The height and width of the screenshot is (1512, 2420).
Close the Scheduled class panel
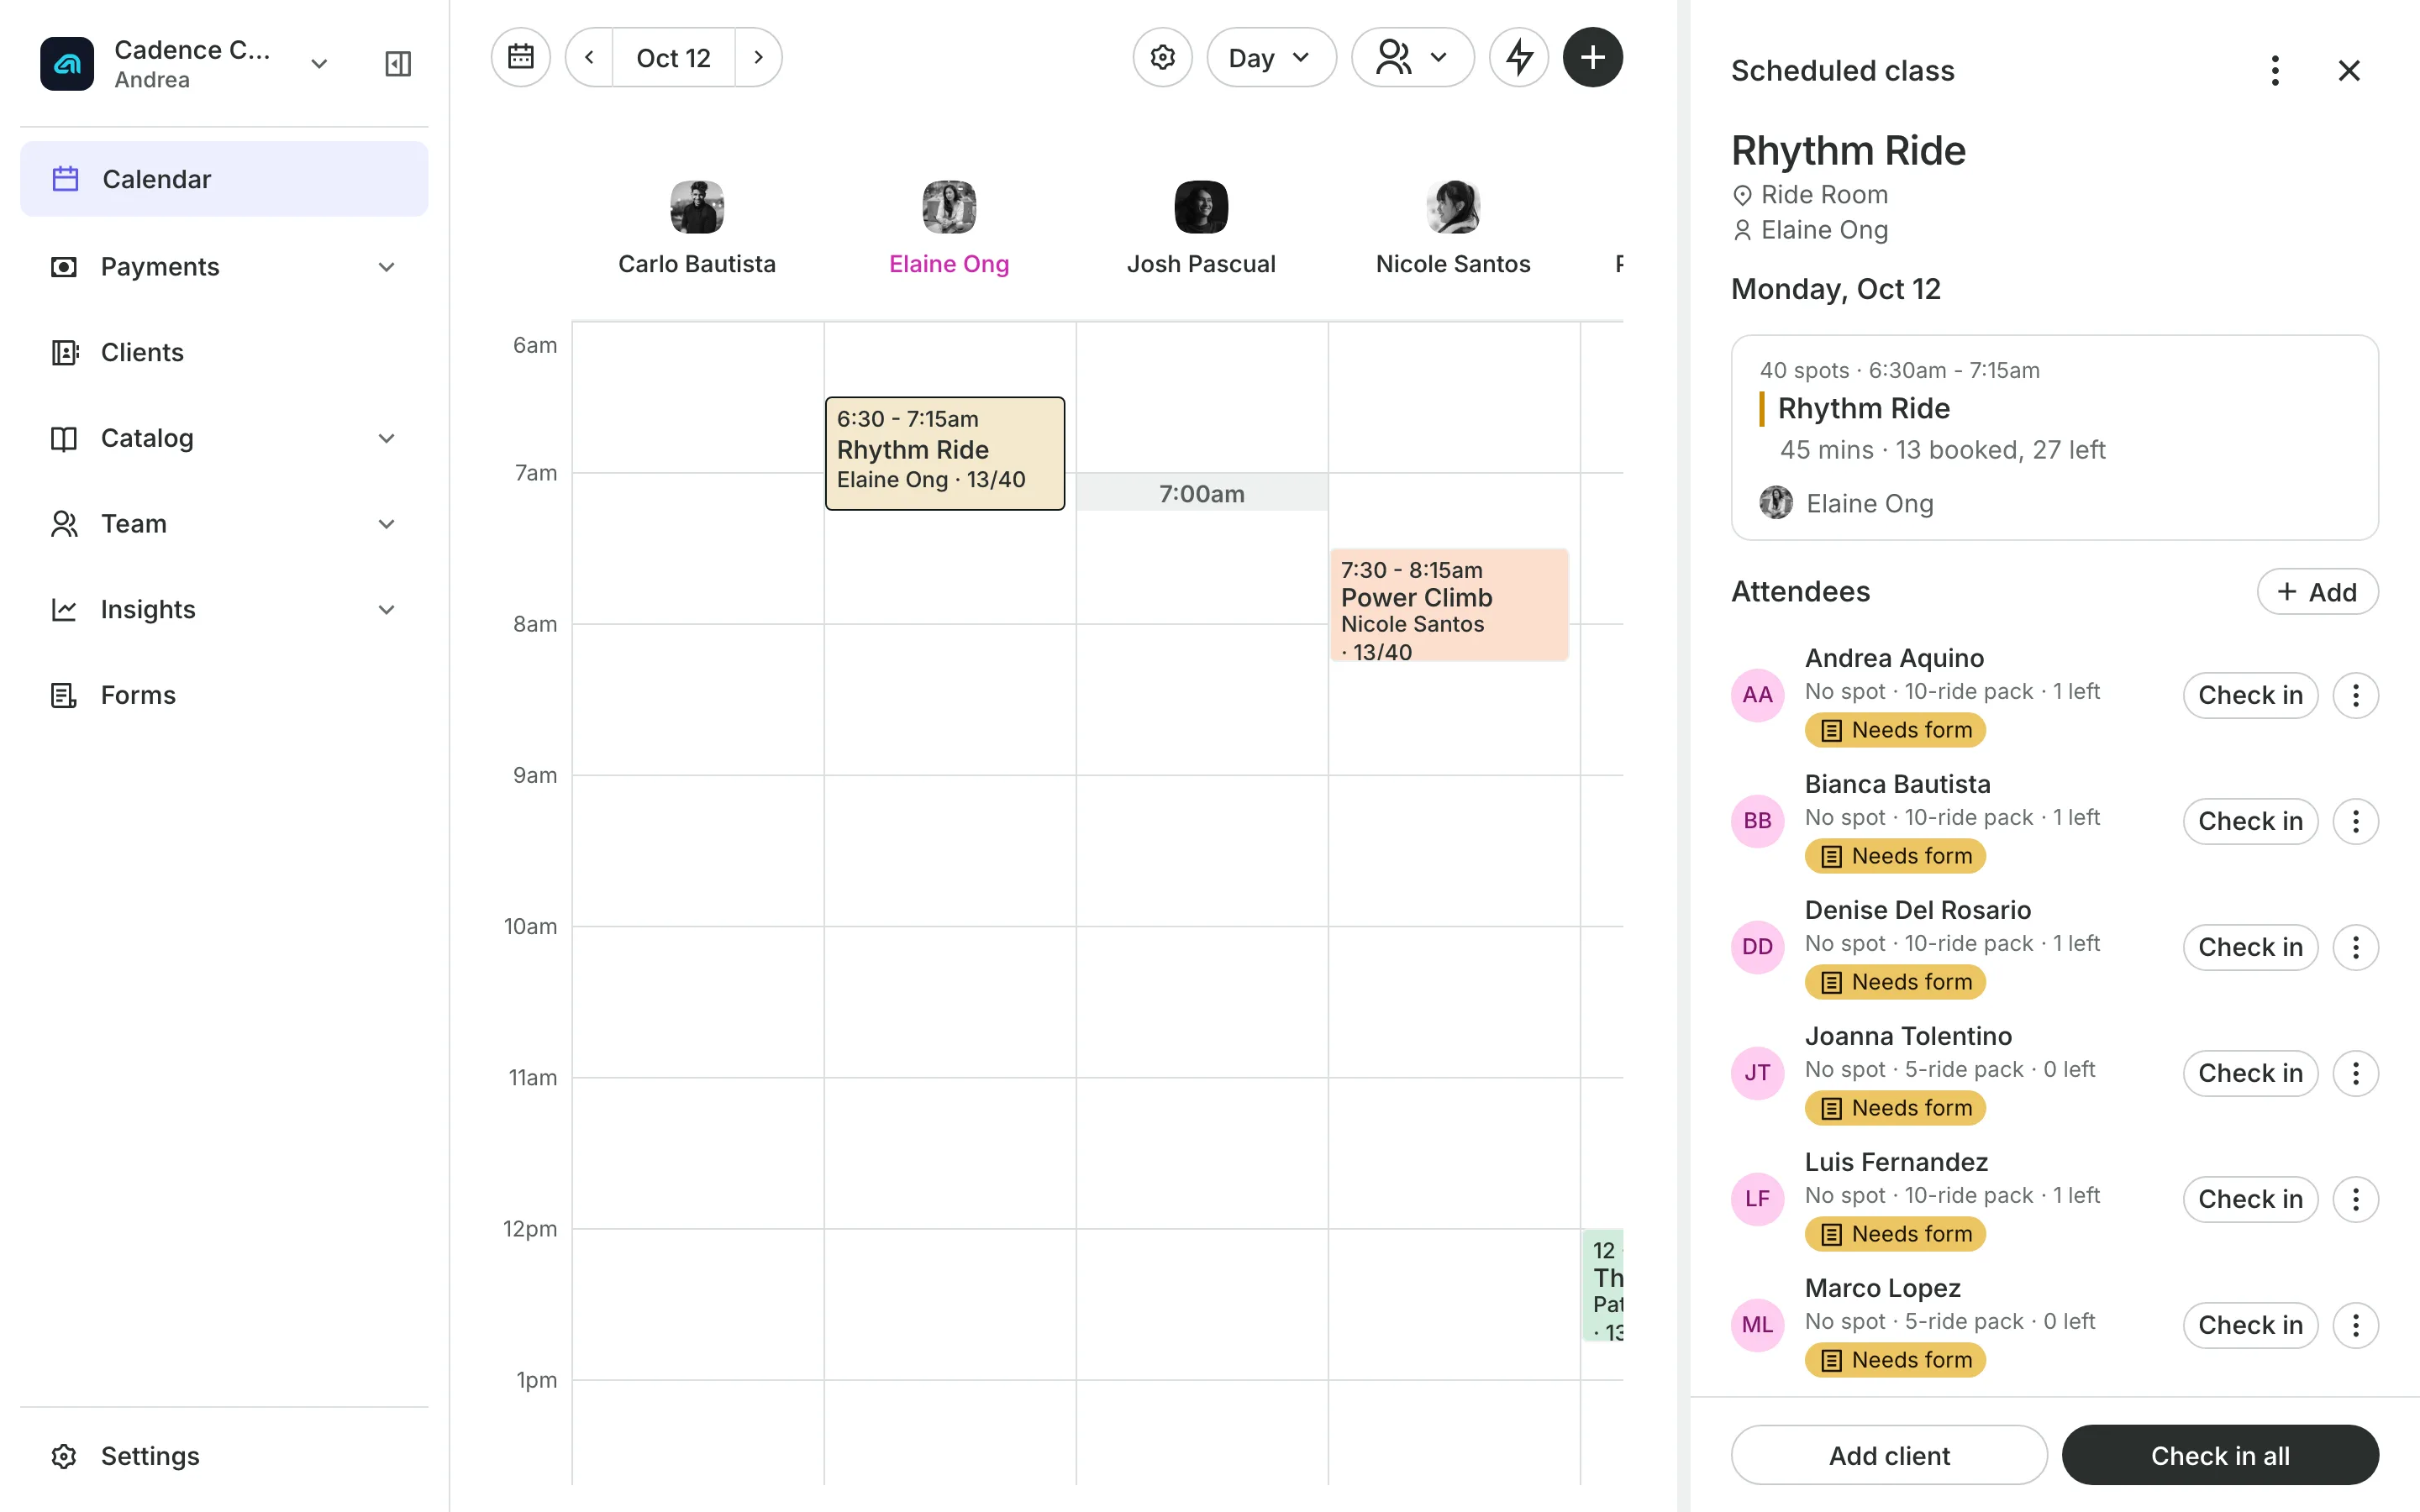2349,70
